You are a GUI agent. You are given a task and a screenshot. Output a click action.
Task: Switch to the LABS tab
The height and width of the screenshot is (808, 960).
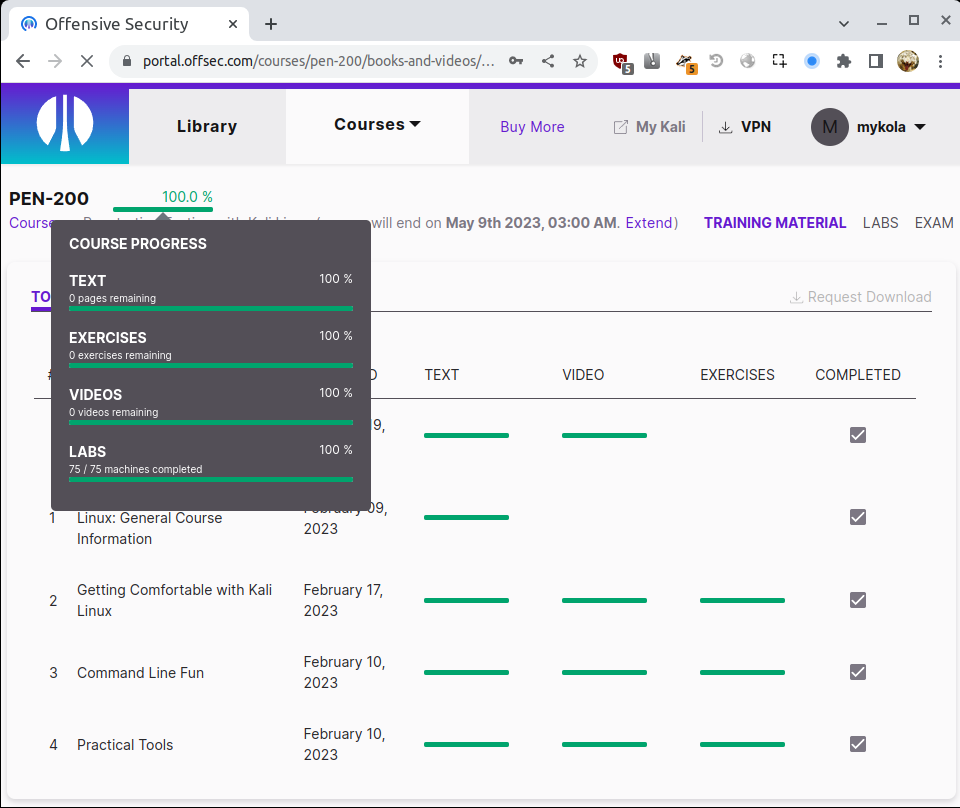point(880,223)
